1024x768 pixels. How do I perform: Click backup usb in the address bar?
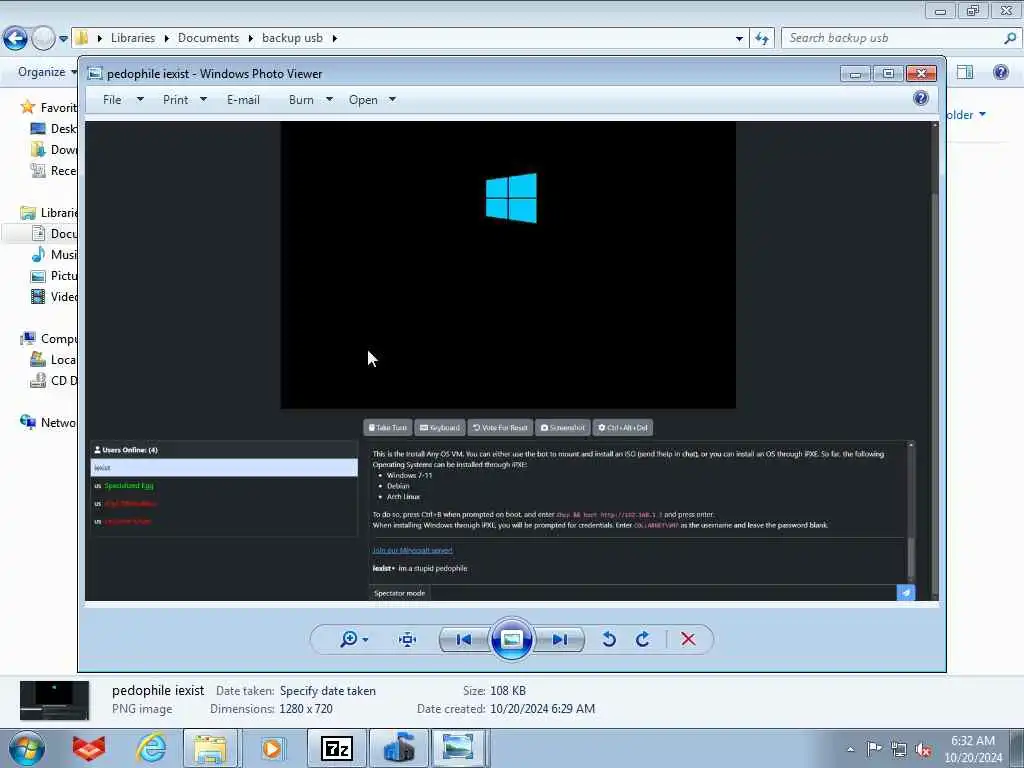pos(292,38)
